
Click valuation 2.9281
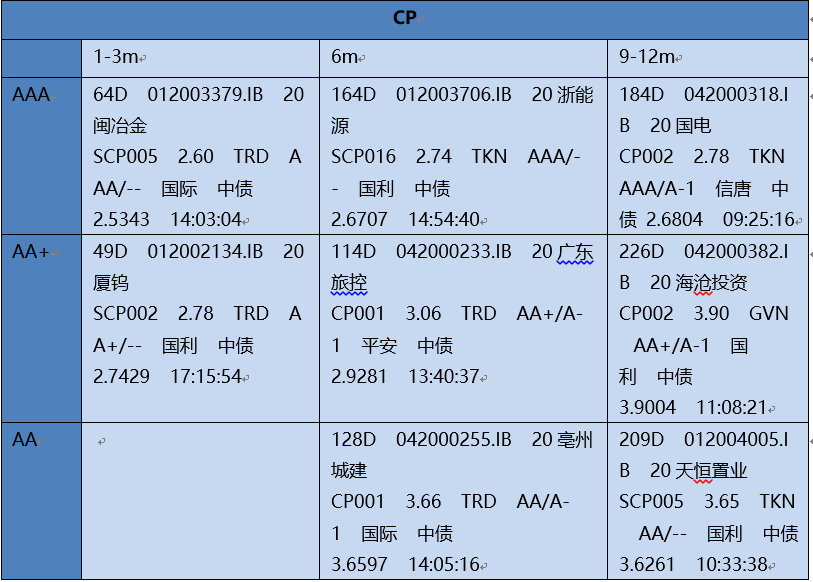tap(359, 377)
